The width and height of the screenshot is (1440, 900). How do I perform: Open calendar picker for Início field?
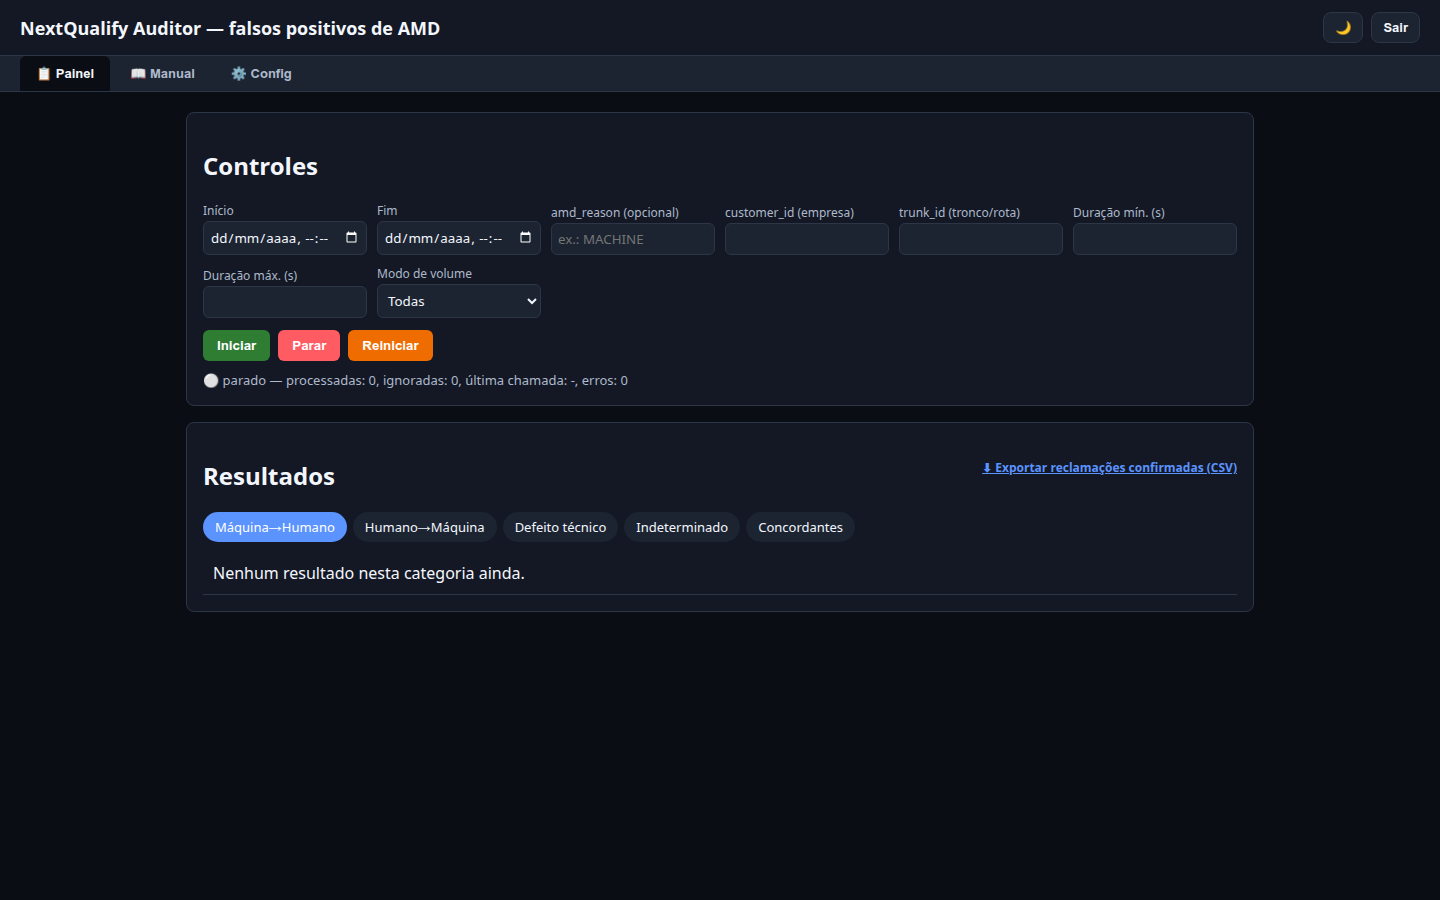click(x=351, y=238)
